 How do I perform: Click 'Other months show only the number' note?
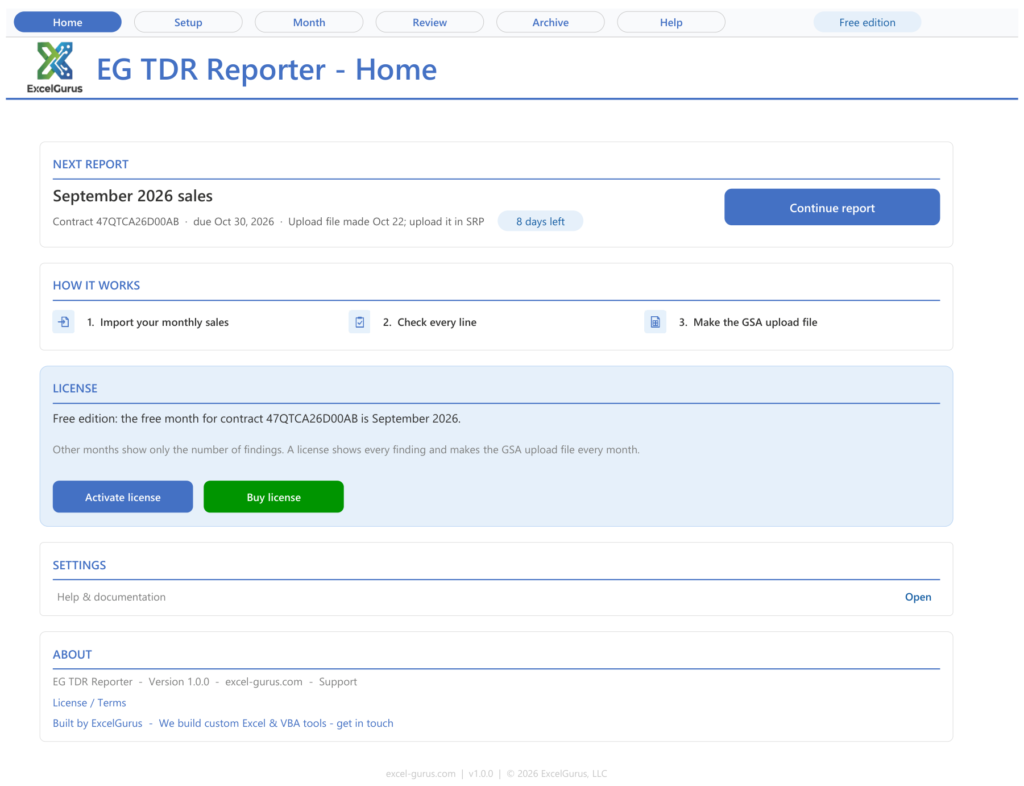tap(346, 449)
